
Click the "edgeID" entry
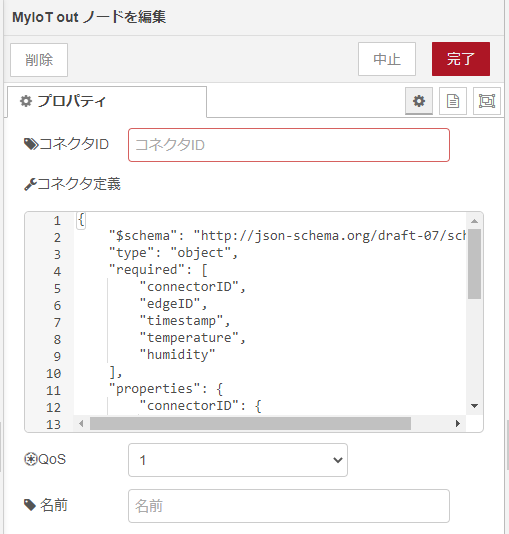click(173, 304)
